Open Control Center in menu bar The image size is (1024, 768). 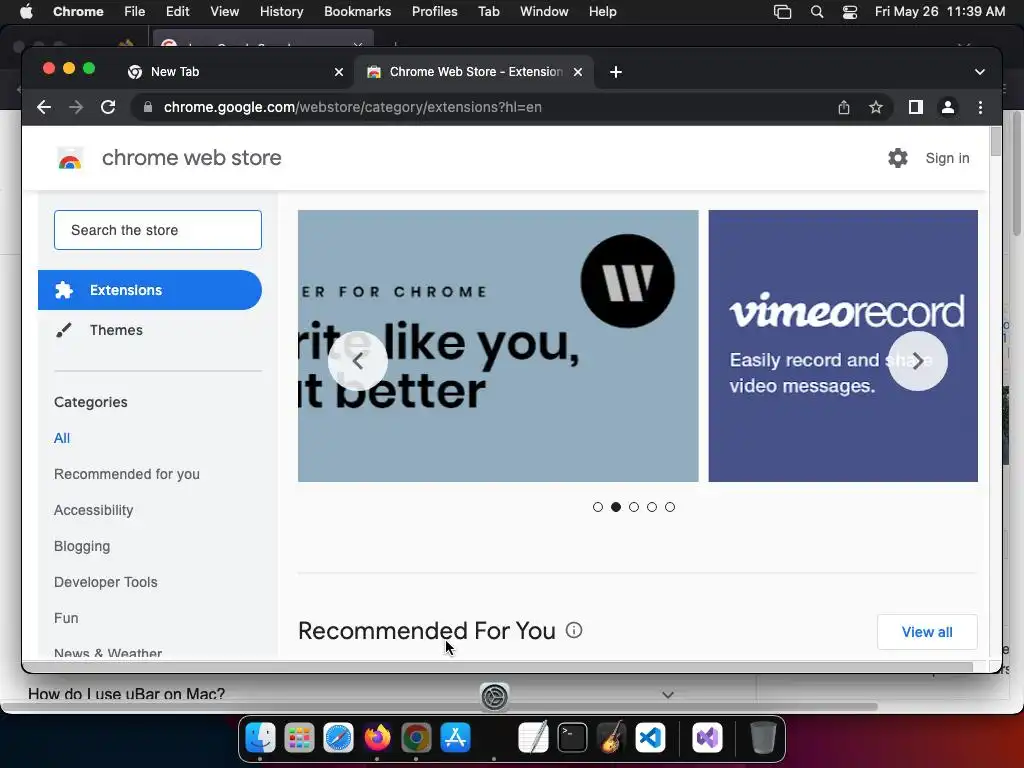tap(850, 12)
